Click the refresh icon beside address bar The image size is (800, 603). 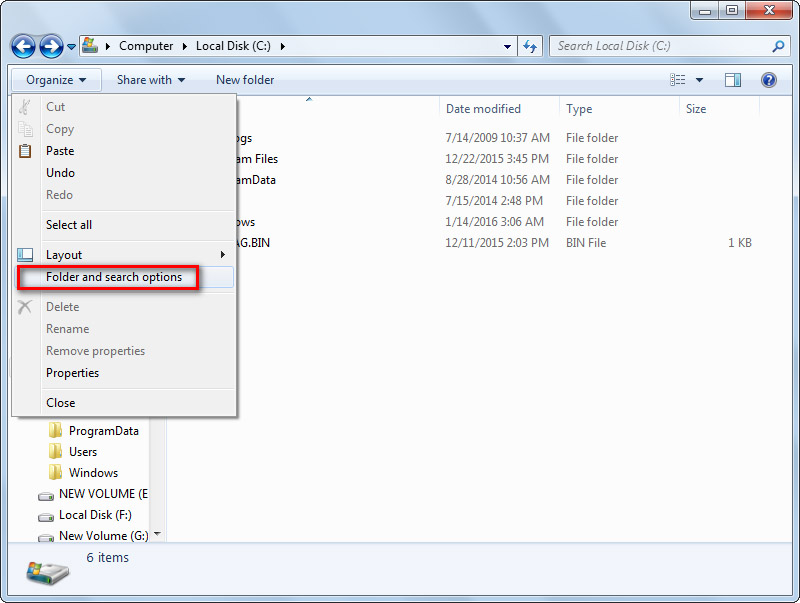(x=530, y=46)
